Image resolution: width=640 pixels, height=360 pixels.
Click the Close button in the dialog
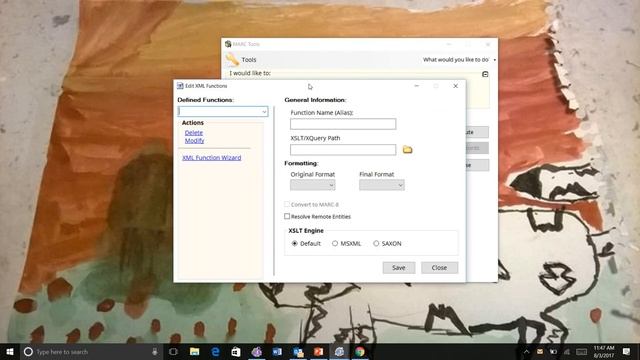(439, 268)
